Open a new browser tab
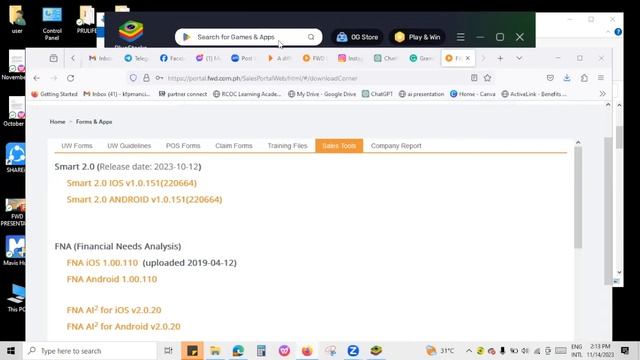Image resolution: width=640 pixels, height=360 pixels. [x=500, y=58]
